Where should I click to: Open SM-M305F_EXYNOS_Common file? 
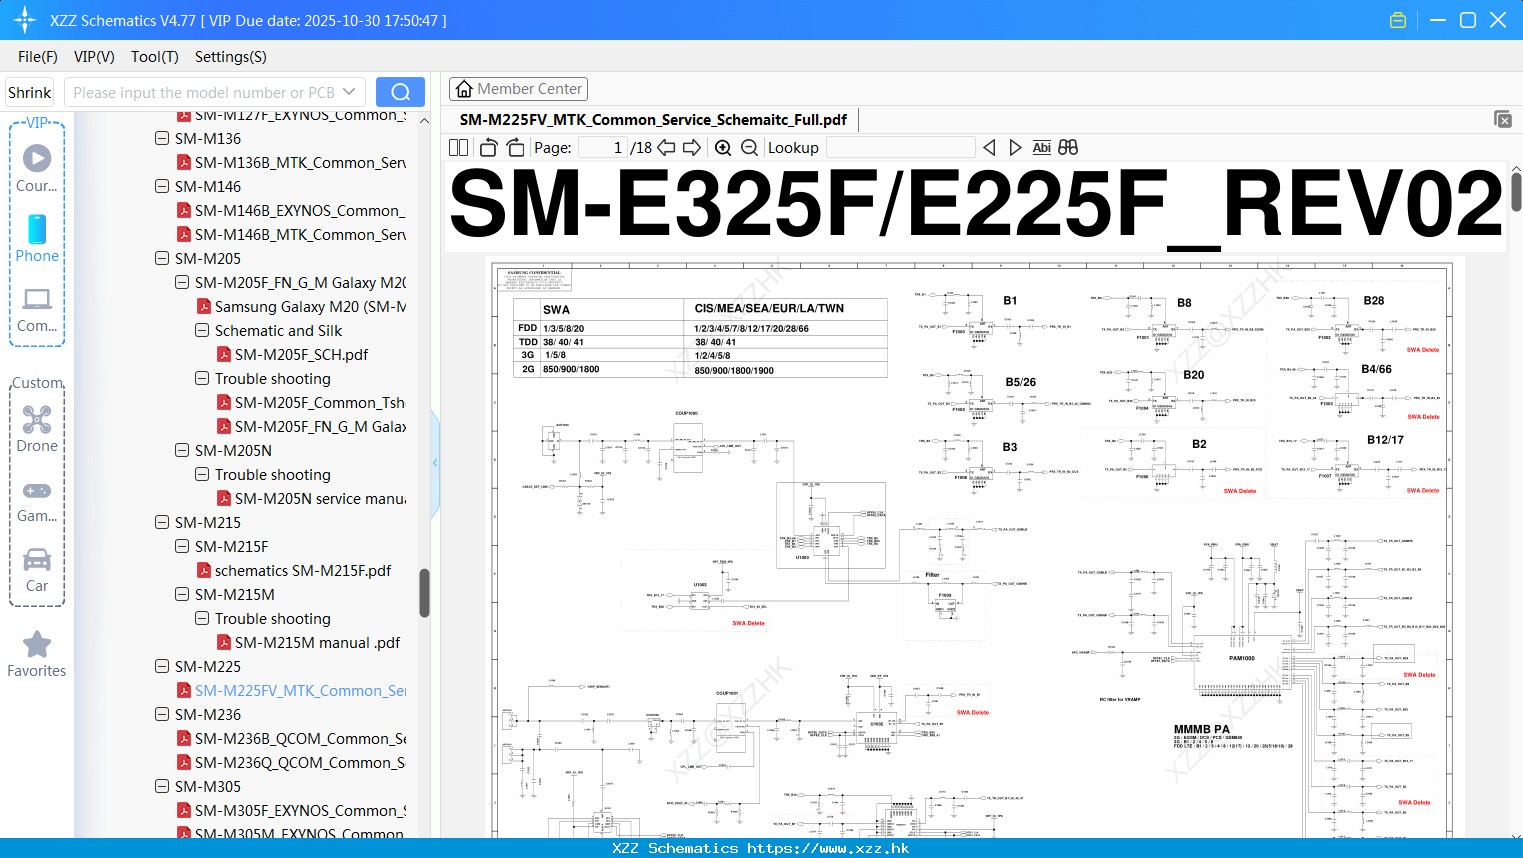[300, 810]
